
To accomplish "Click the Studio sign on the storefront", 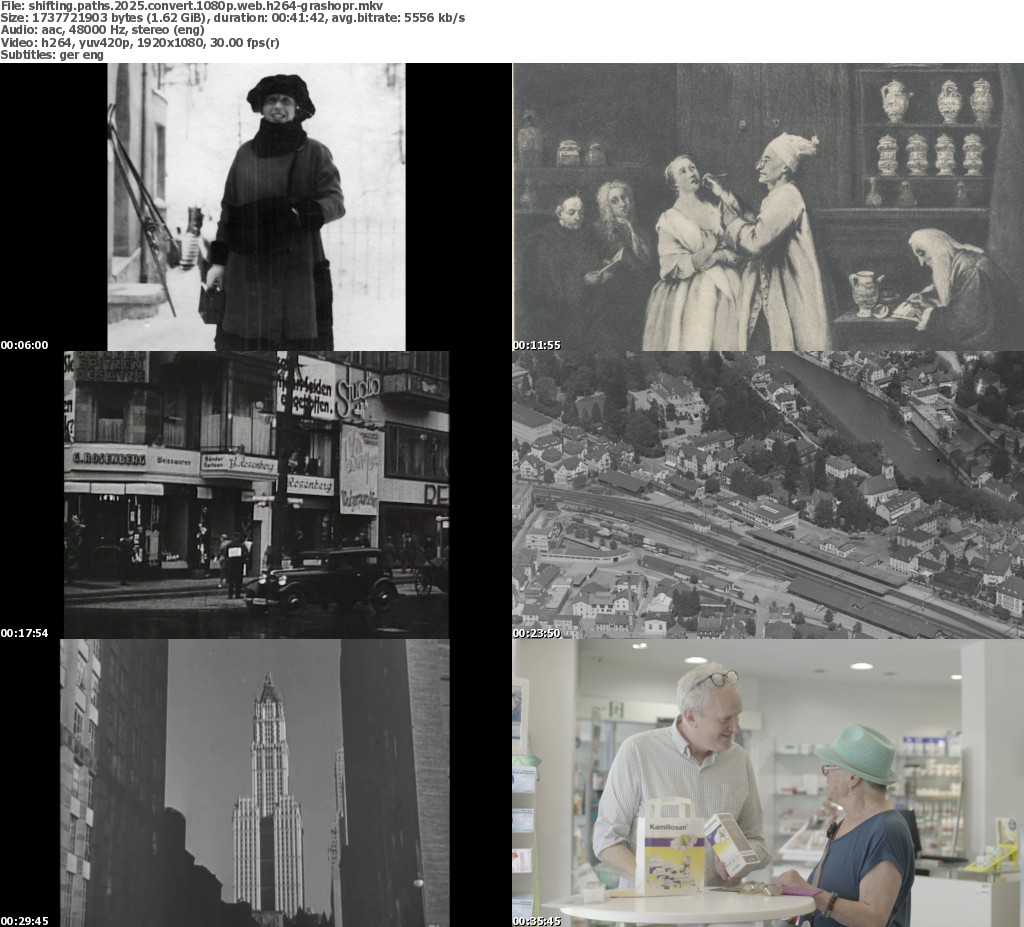I will (357, 386).
